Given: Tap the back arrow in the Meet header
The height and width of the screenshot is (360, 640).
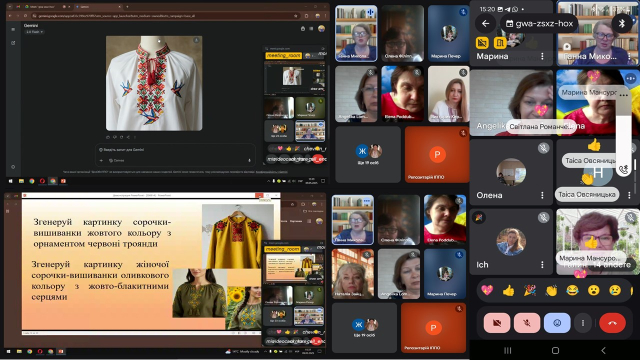Looking at the screenshot, I should 485,24.
